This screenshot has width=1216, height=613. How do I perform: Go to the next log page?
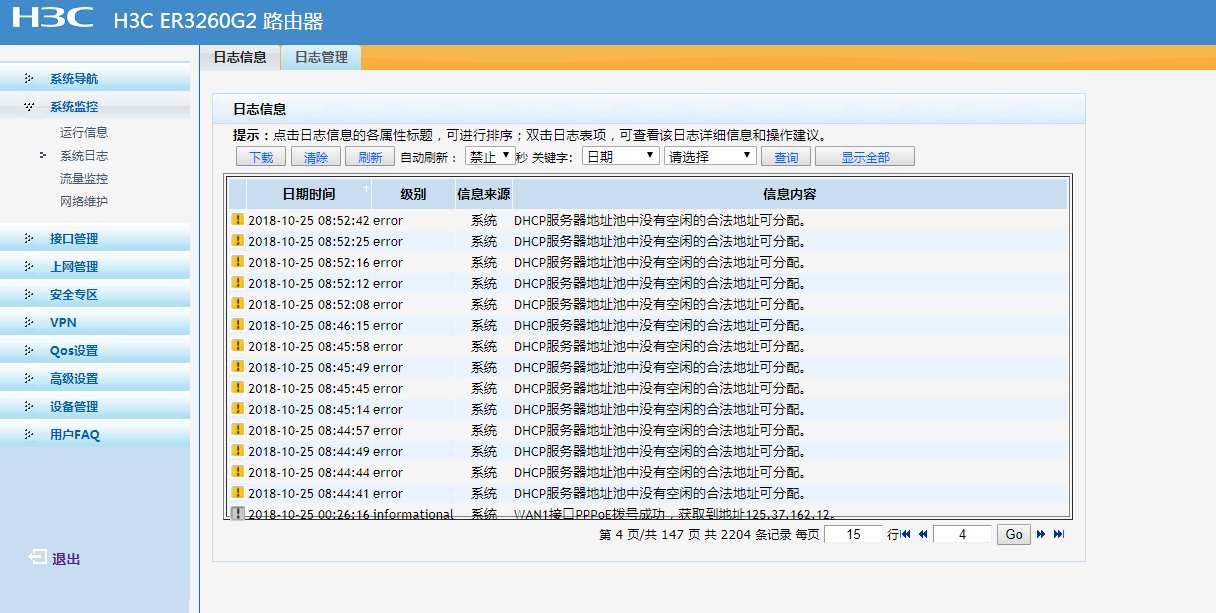coord(1041,535)
